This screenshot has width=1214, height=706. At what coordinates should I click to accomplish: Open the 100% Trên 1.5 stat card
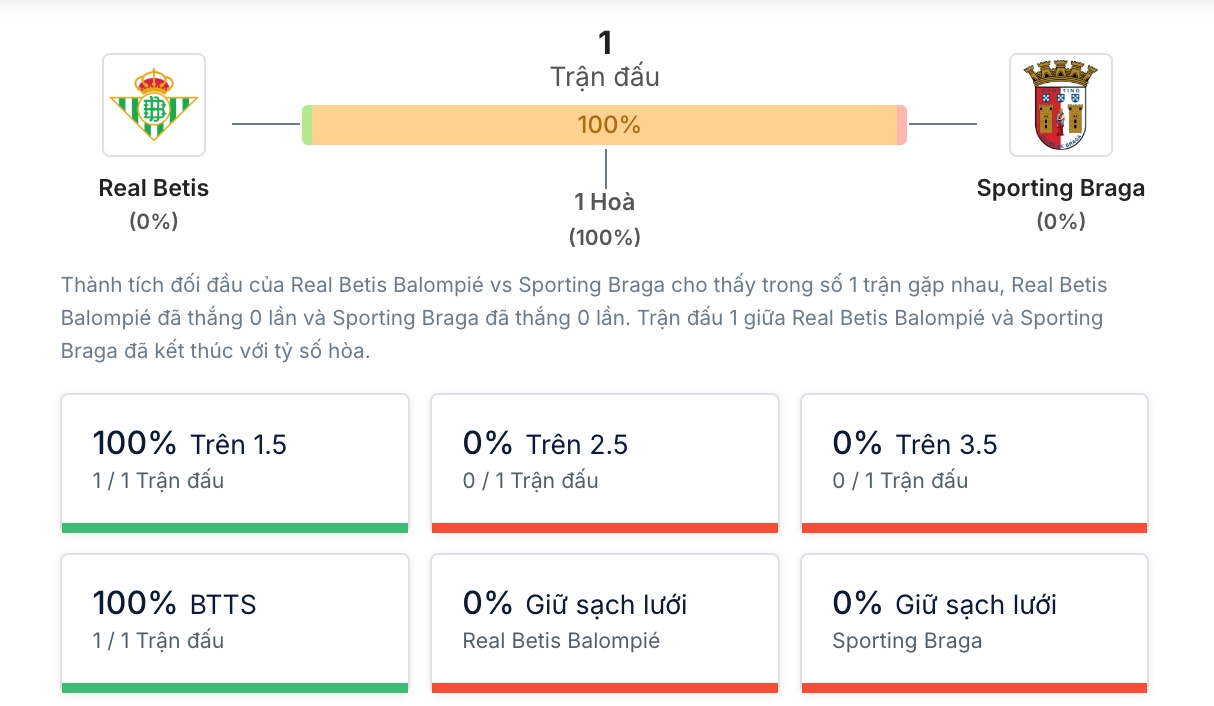click(234, 462)
